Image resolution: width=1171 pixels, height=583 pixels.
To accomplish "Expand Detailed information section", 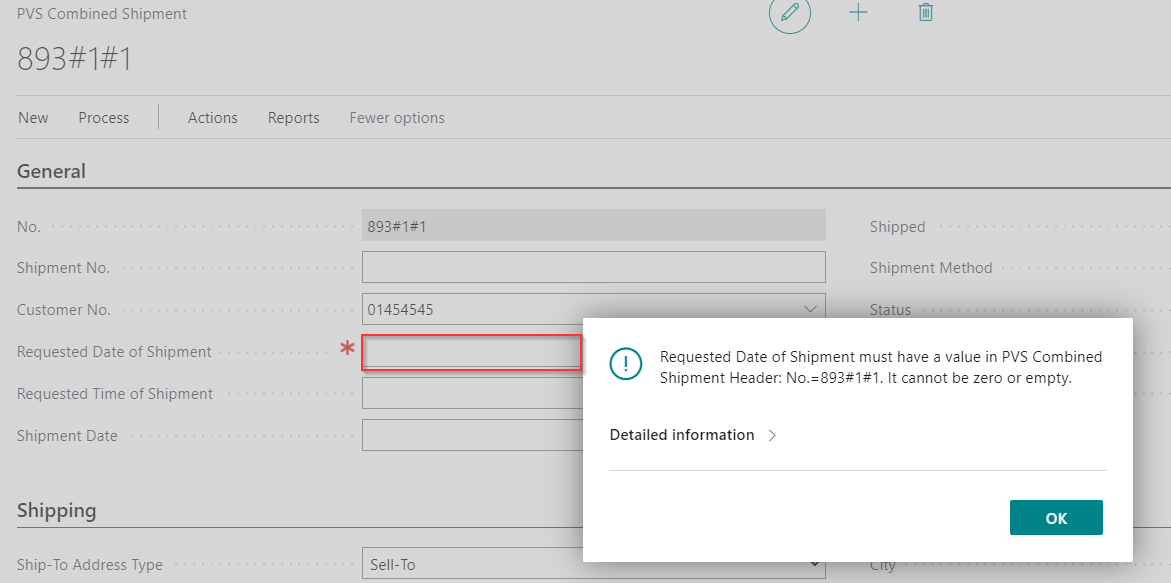I will (694, 435).
